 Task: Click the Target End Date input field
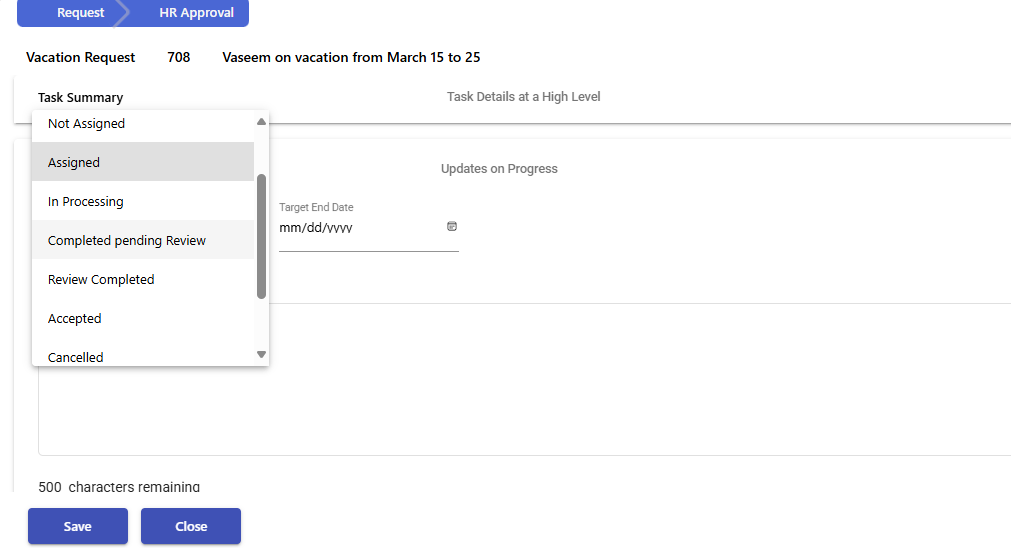[x=361, y=228]
